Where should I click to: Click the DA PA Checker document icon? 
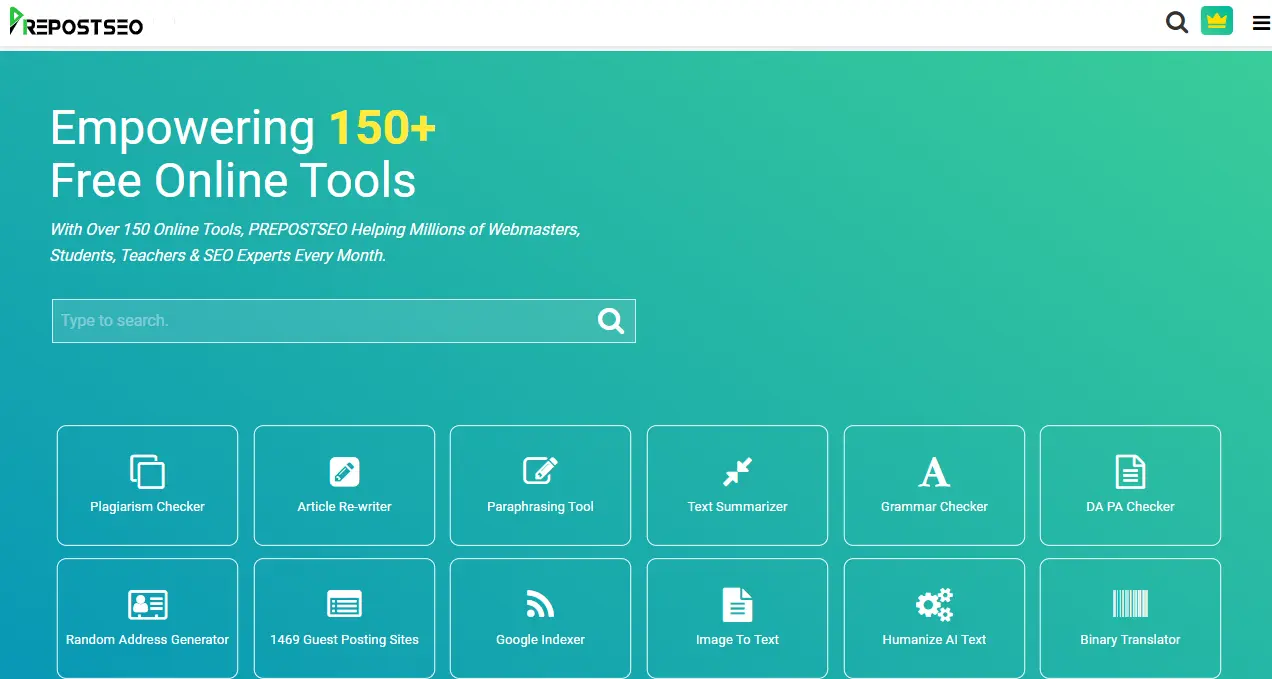click(1130, 471)
